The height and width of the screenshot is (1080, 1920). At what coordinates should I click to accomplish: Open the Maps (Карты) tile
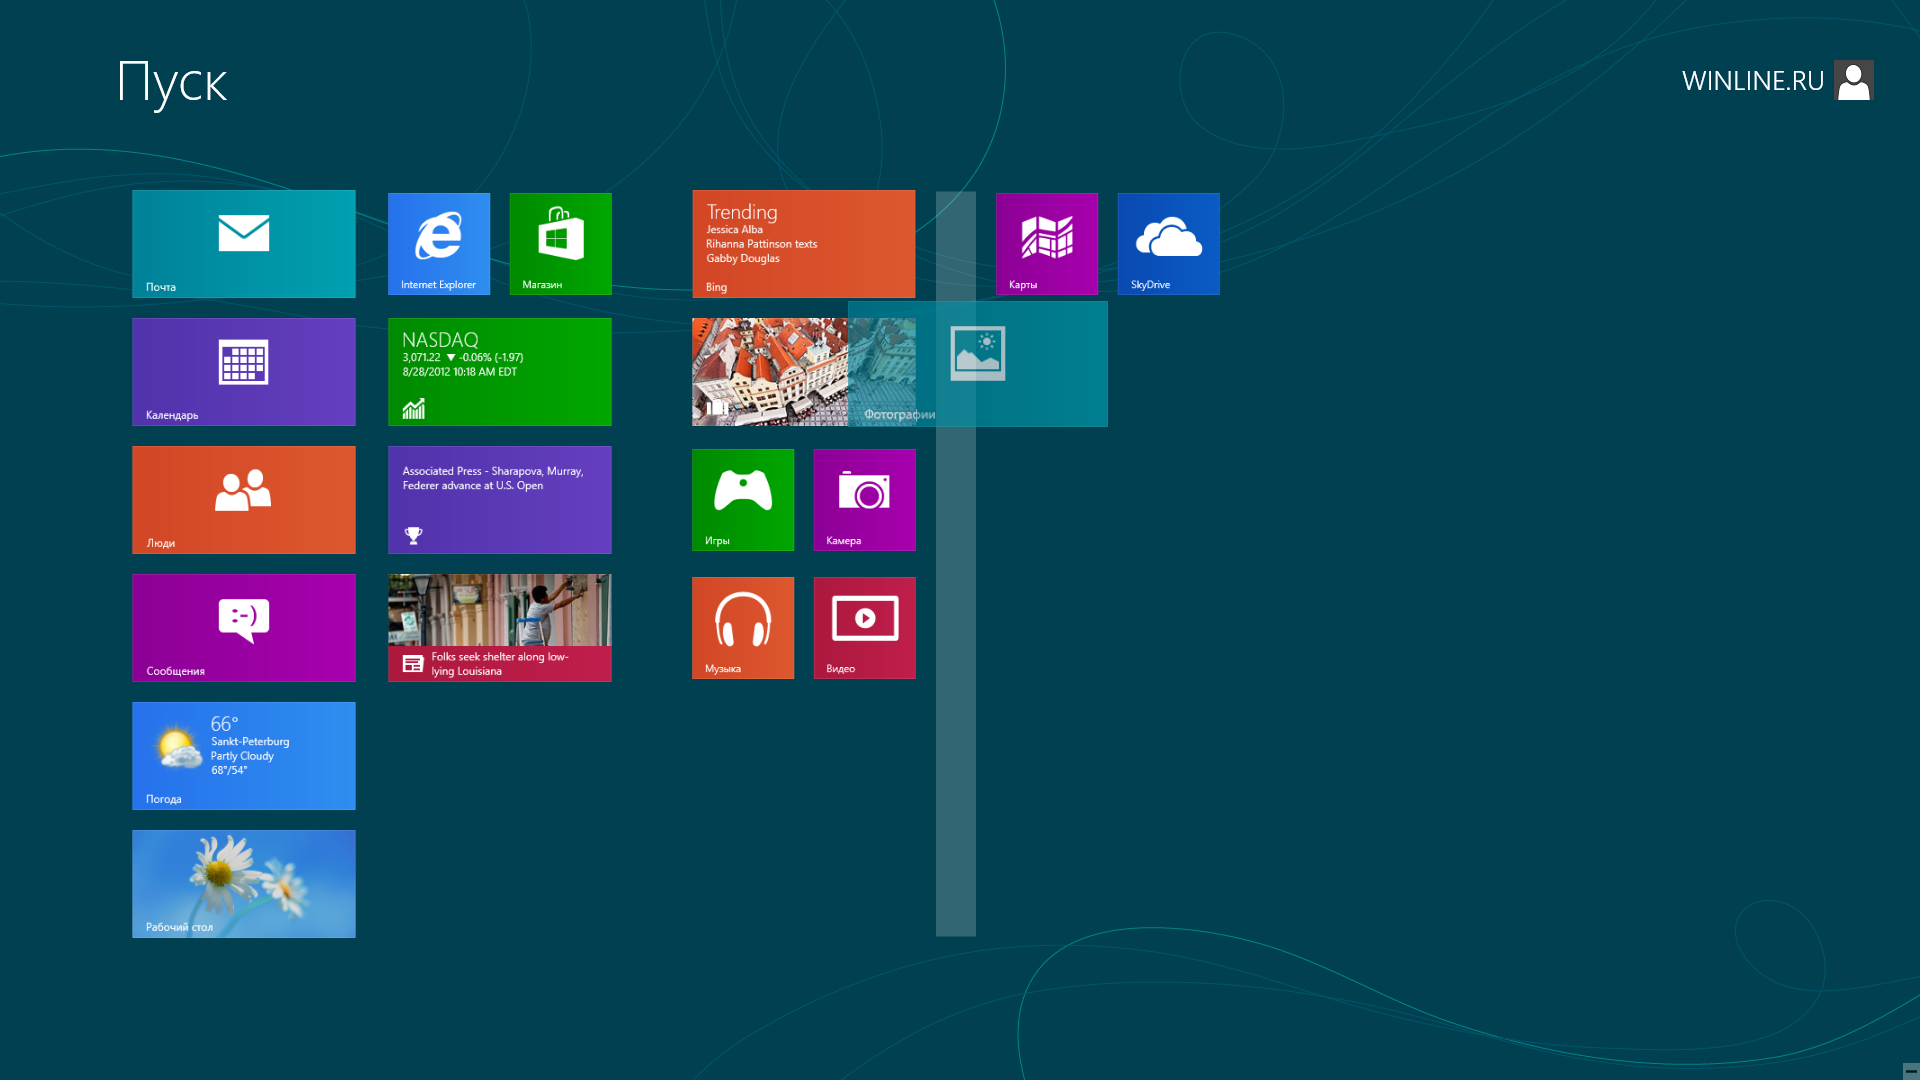1046,243
